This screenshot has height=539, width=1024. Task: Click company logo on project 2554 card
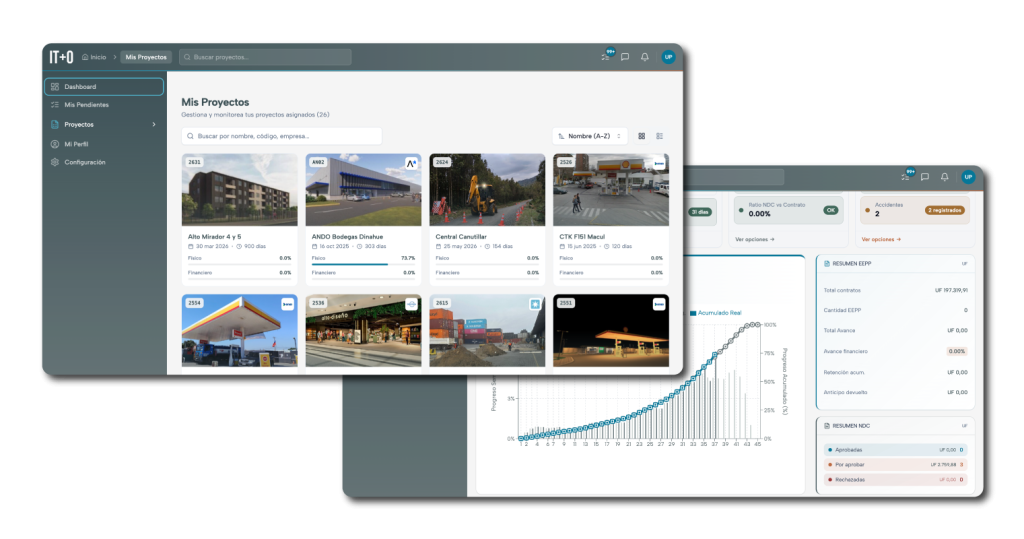pyautogui.click(x=287, y=304)
